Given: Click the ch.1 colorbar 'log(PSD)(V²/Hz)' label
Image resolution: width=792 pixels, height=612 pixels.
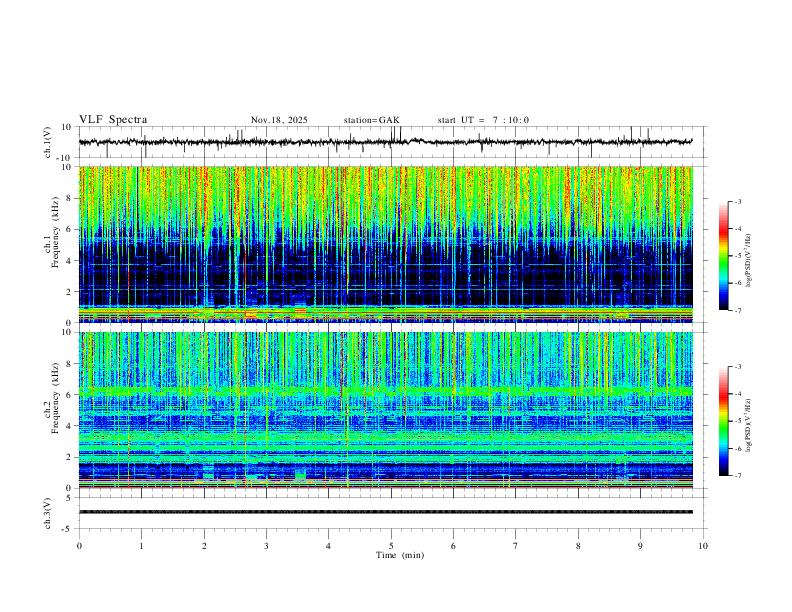Looking at the screenshot, I should pos(748,261).
